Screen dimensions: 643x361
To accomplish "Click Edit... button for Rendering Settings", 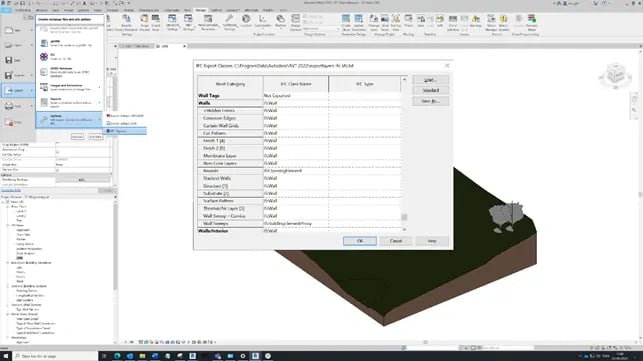I will click(x=82, y=180).
